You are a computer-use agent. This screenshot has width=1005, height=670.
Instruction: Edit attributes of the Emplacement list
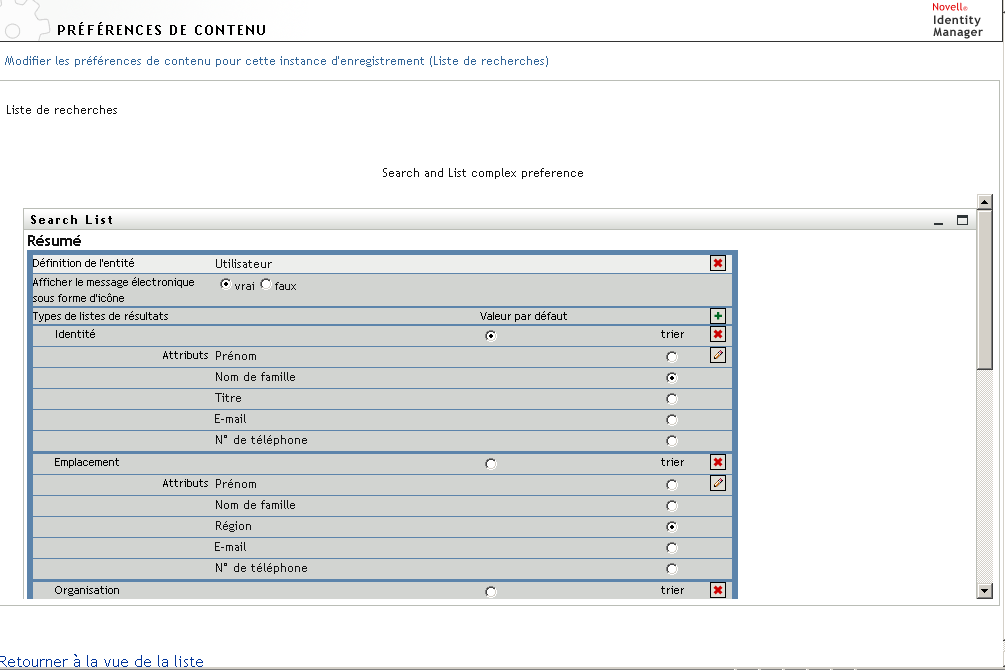[718, 483]
